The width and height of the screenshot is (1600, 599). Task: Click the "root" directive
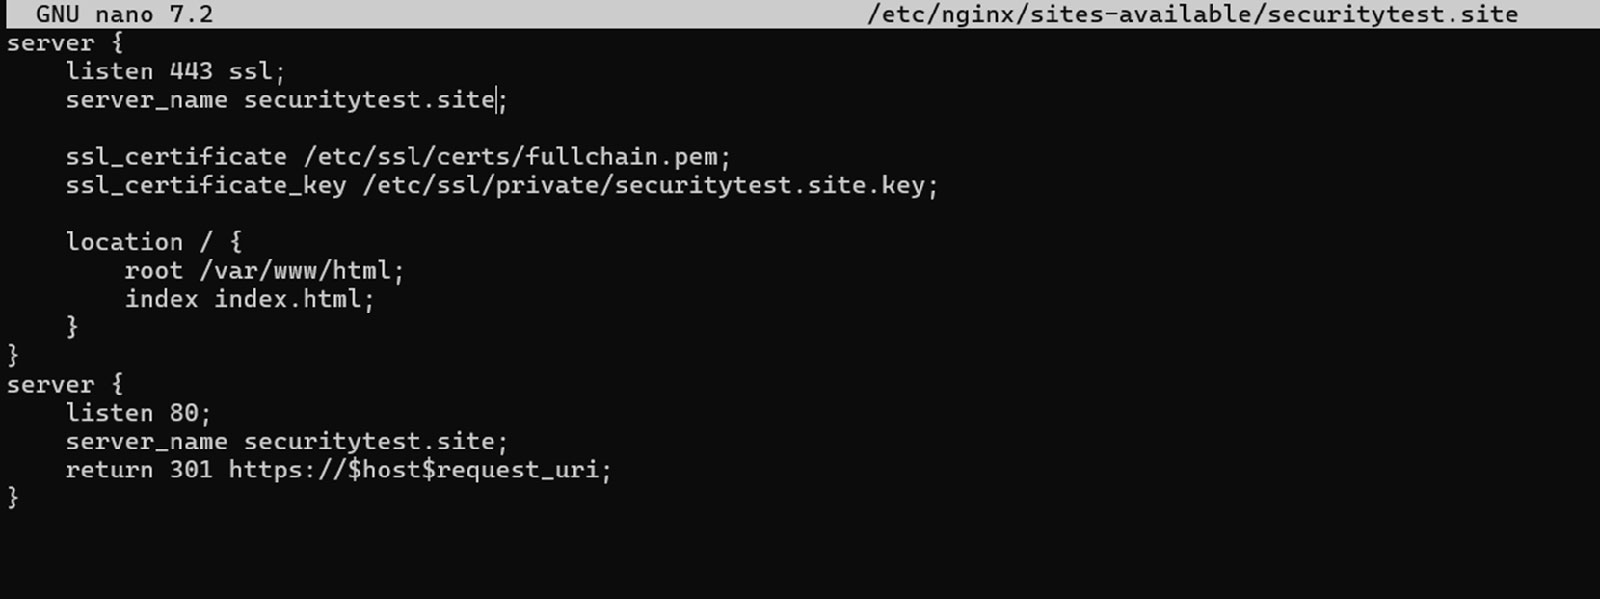pyautogui.click(x=153, y=271)
